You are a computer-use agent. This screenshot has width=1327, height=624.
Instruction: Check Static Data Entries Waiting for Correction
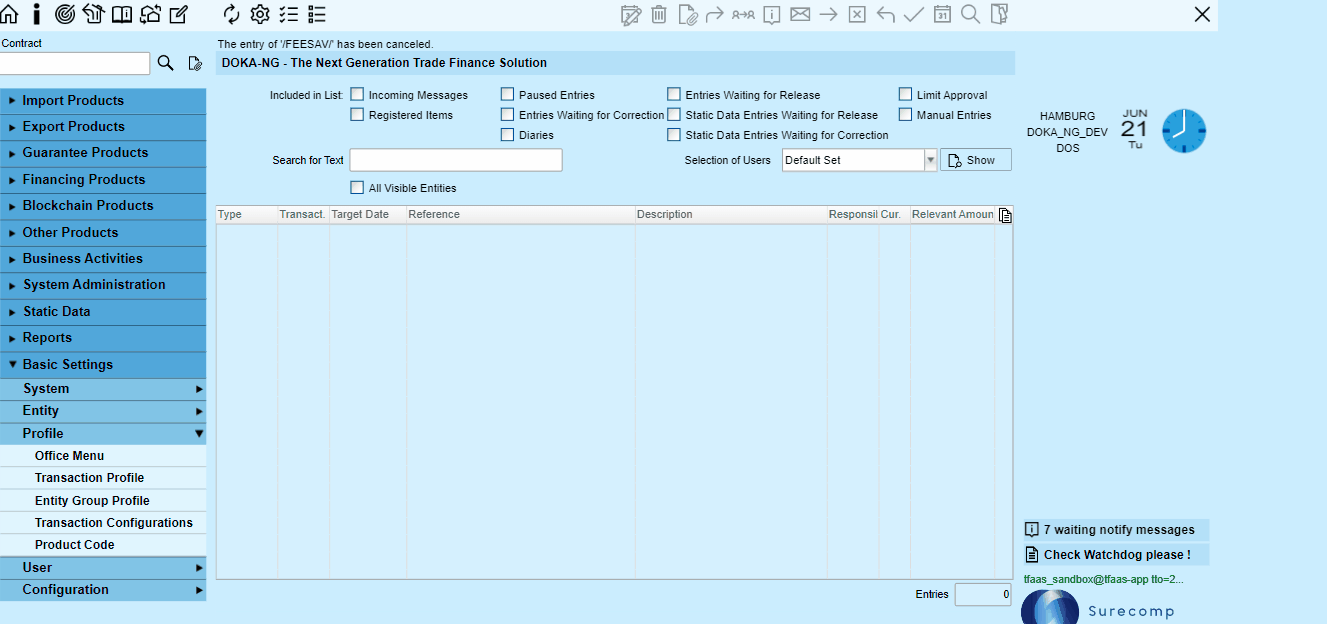tap(674, 134)
